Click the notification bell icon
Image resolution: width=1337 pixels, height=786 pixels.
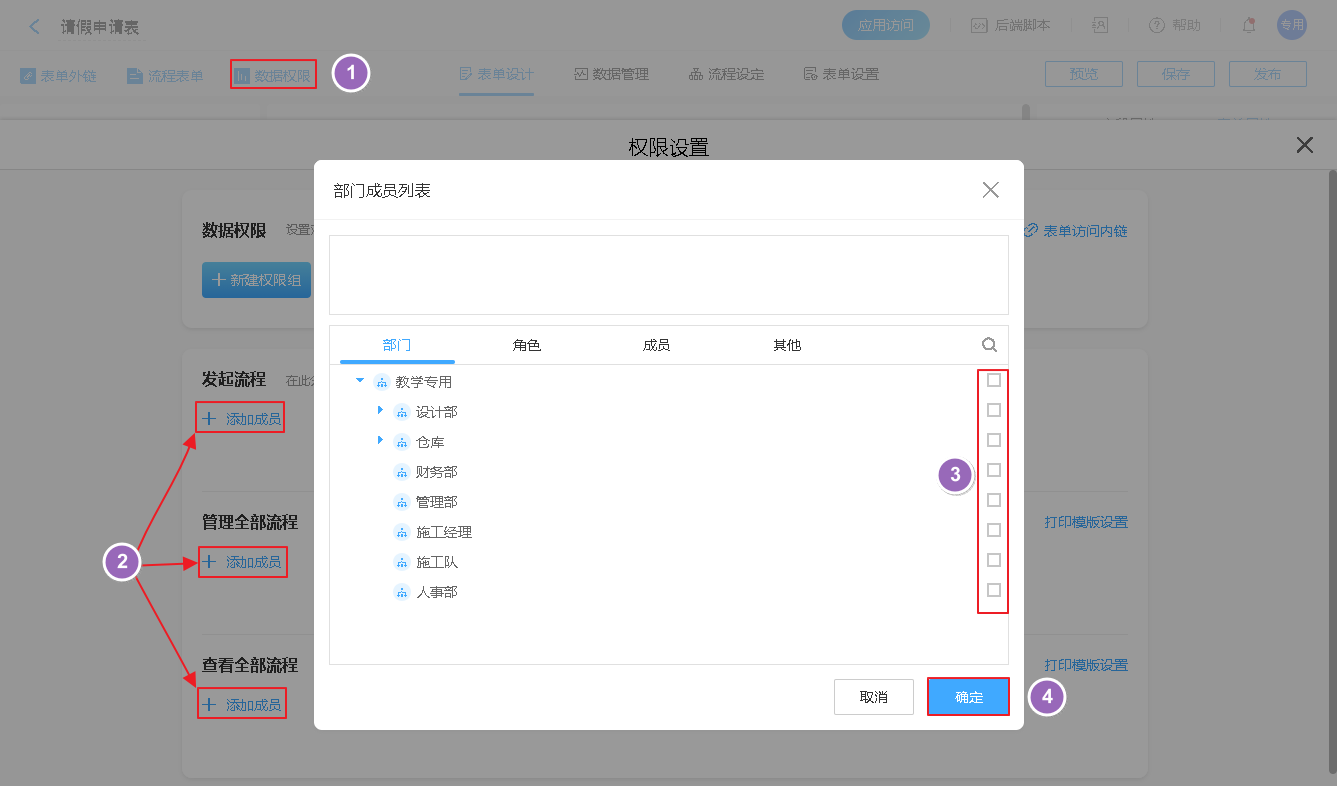click(1248, 26)
